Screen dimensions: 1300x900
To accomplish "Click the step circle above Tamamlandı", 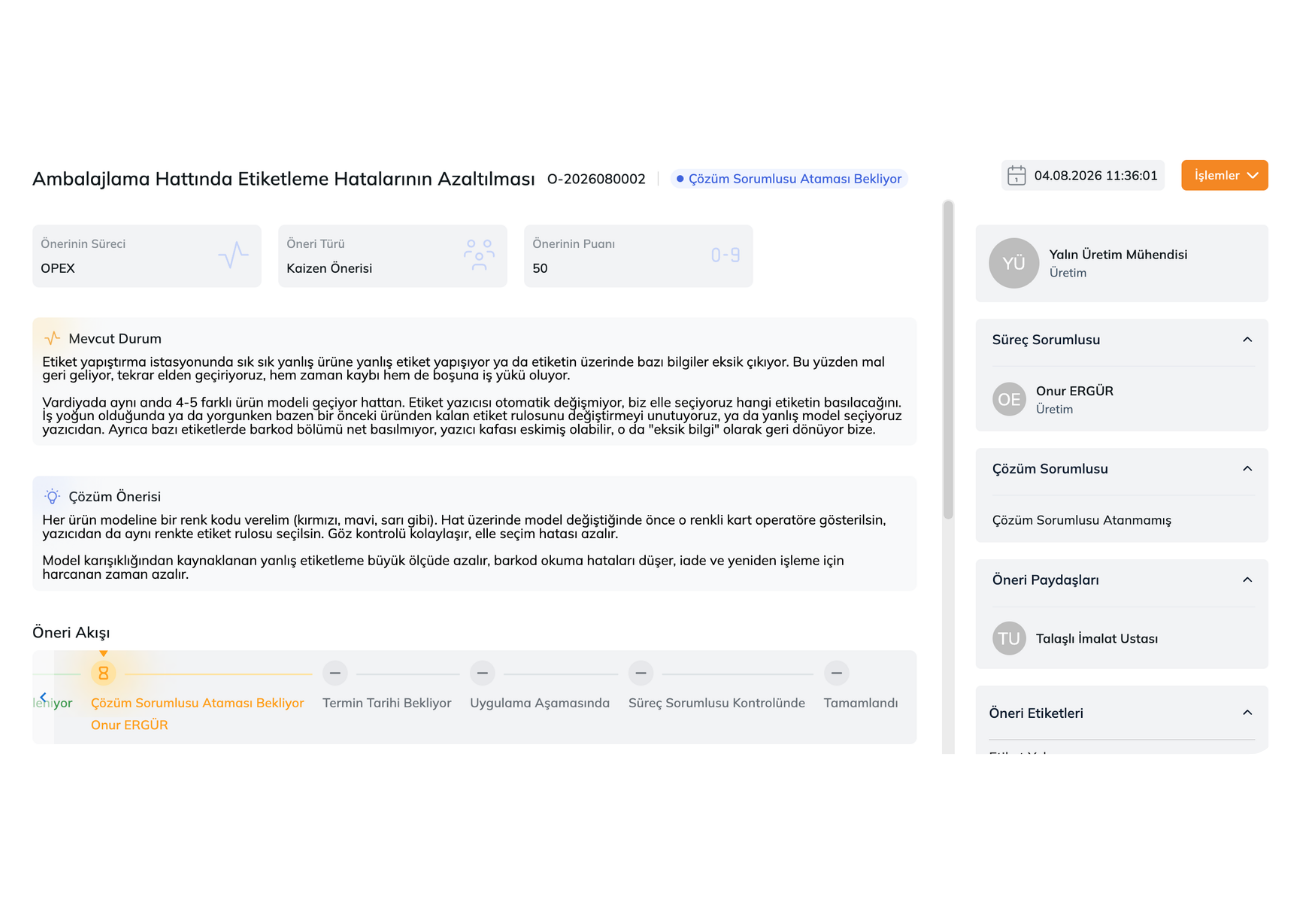I will (837, 672).
